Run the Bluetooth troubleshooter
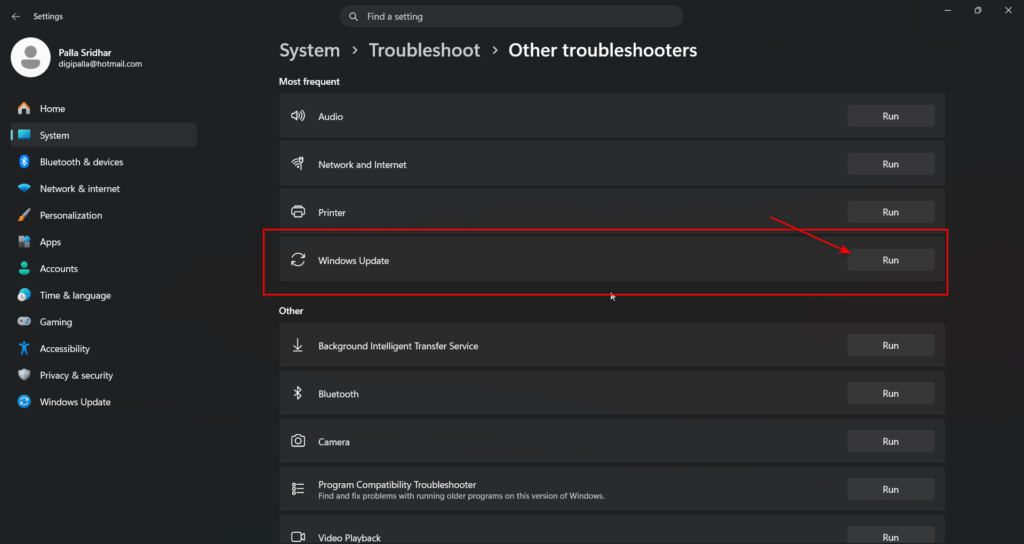 point(891,393)
